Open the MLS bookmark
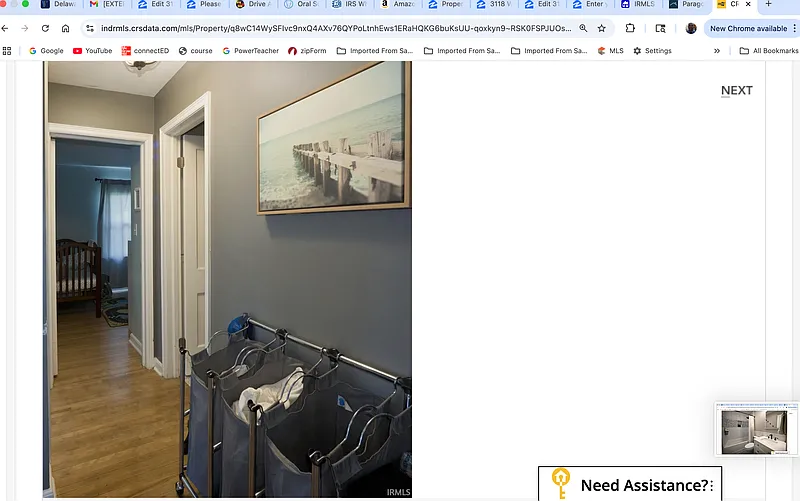800x501 pixels. coord(610,51)
